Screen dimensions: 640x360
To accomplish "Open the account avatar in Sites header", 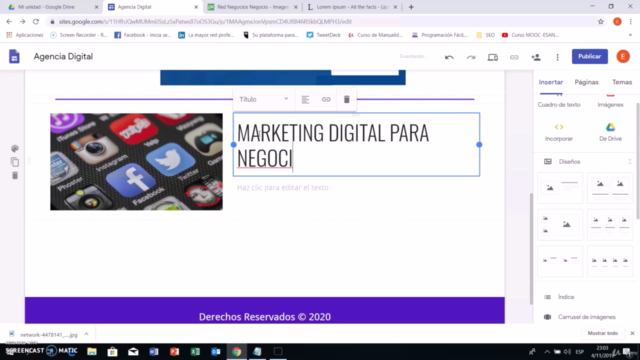I will (623, 56).
